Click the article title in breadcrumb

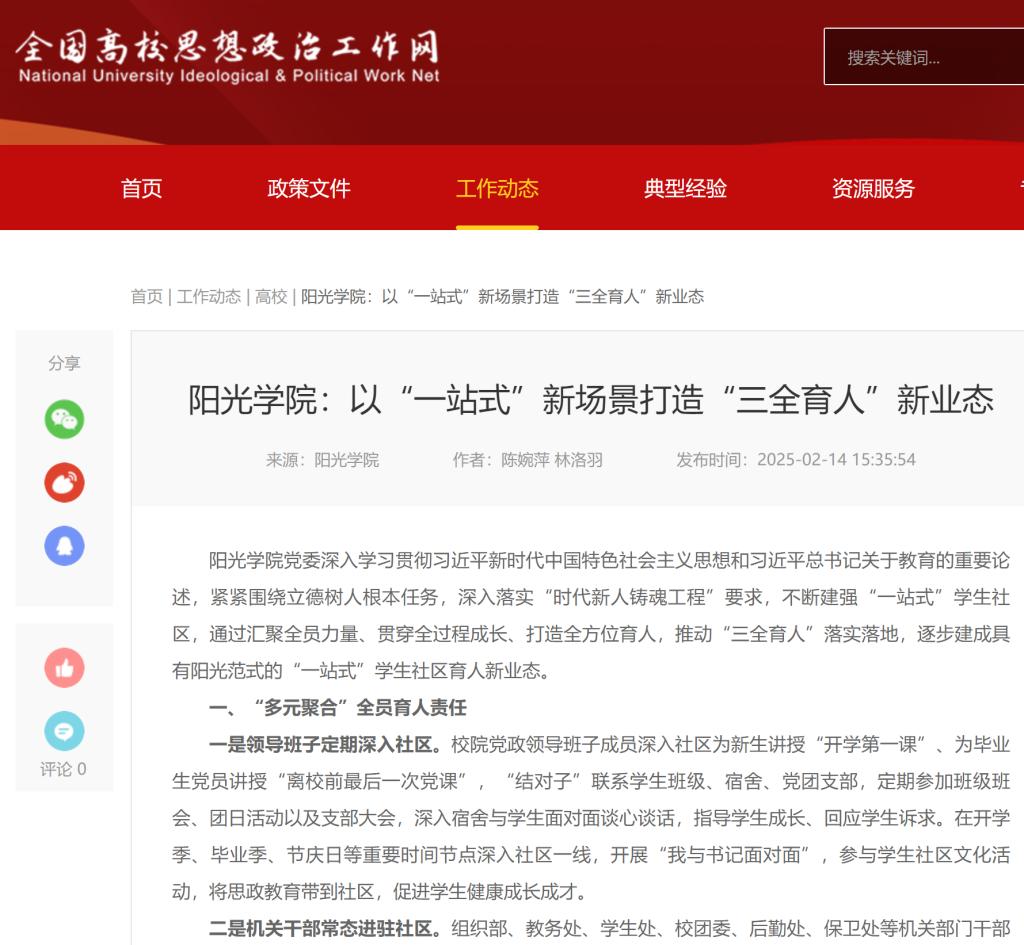[x=502, y=296]
